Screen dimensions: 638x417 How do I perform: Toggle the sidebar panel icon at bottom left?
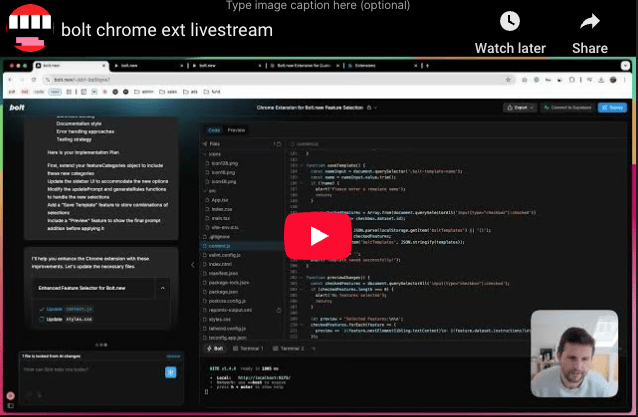tap(11, 406)
